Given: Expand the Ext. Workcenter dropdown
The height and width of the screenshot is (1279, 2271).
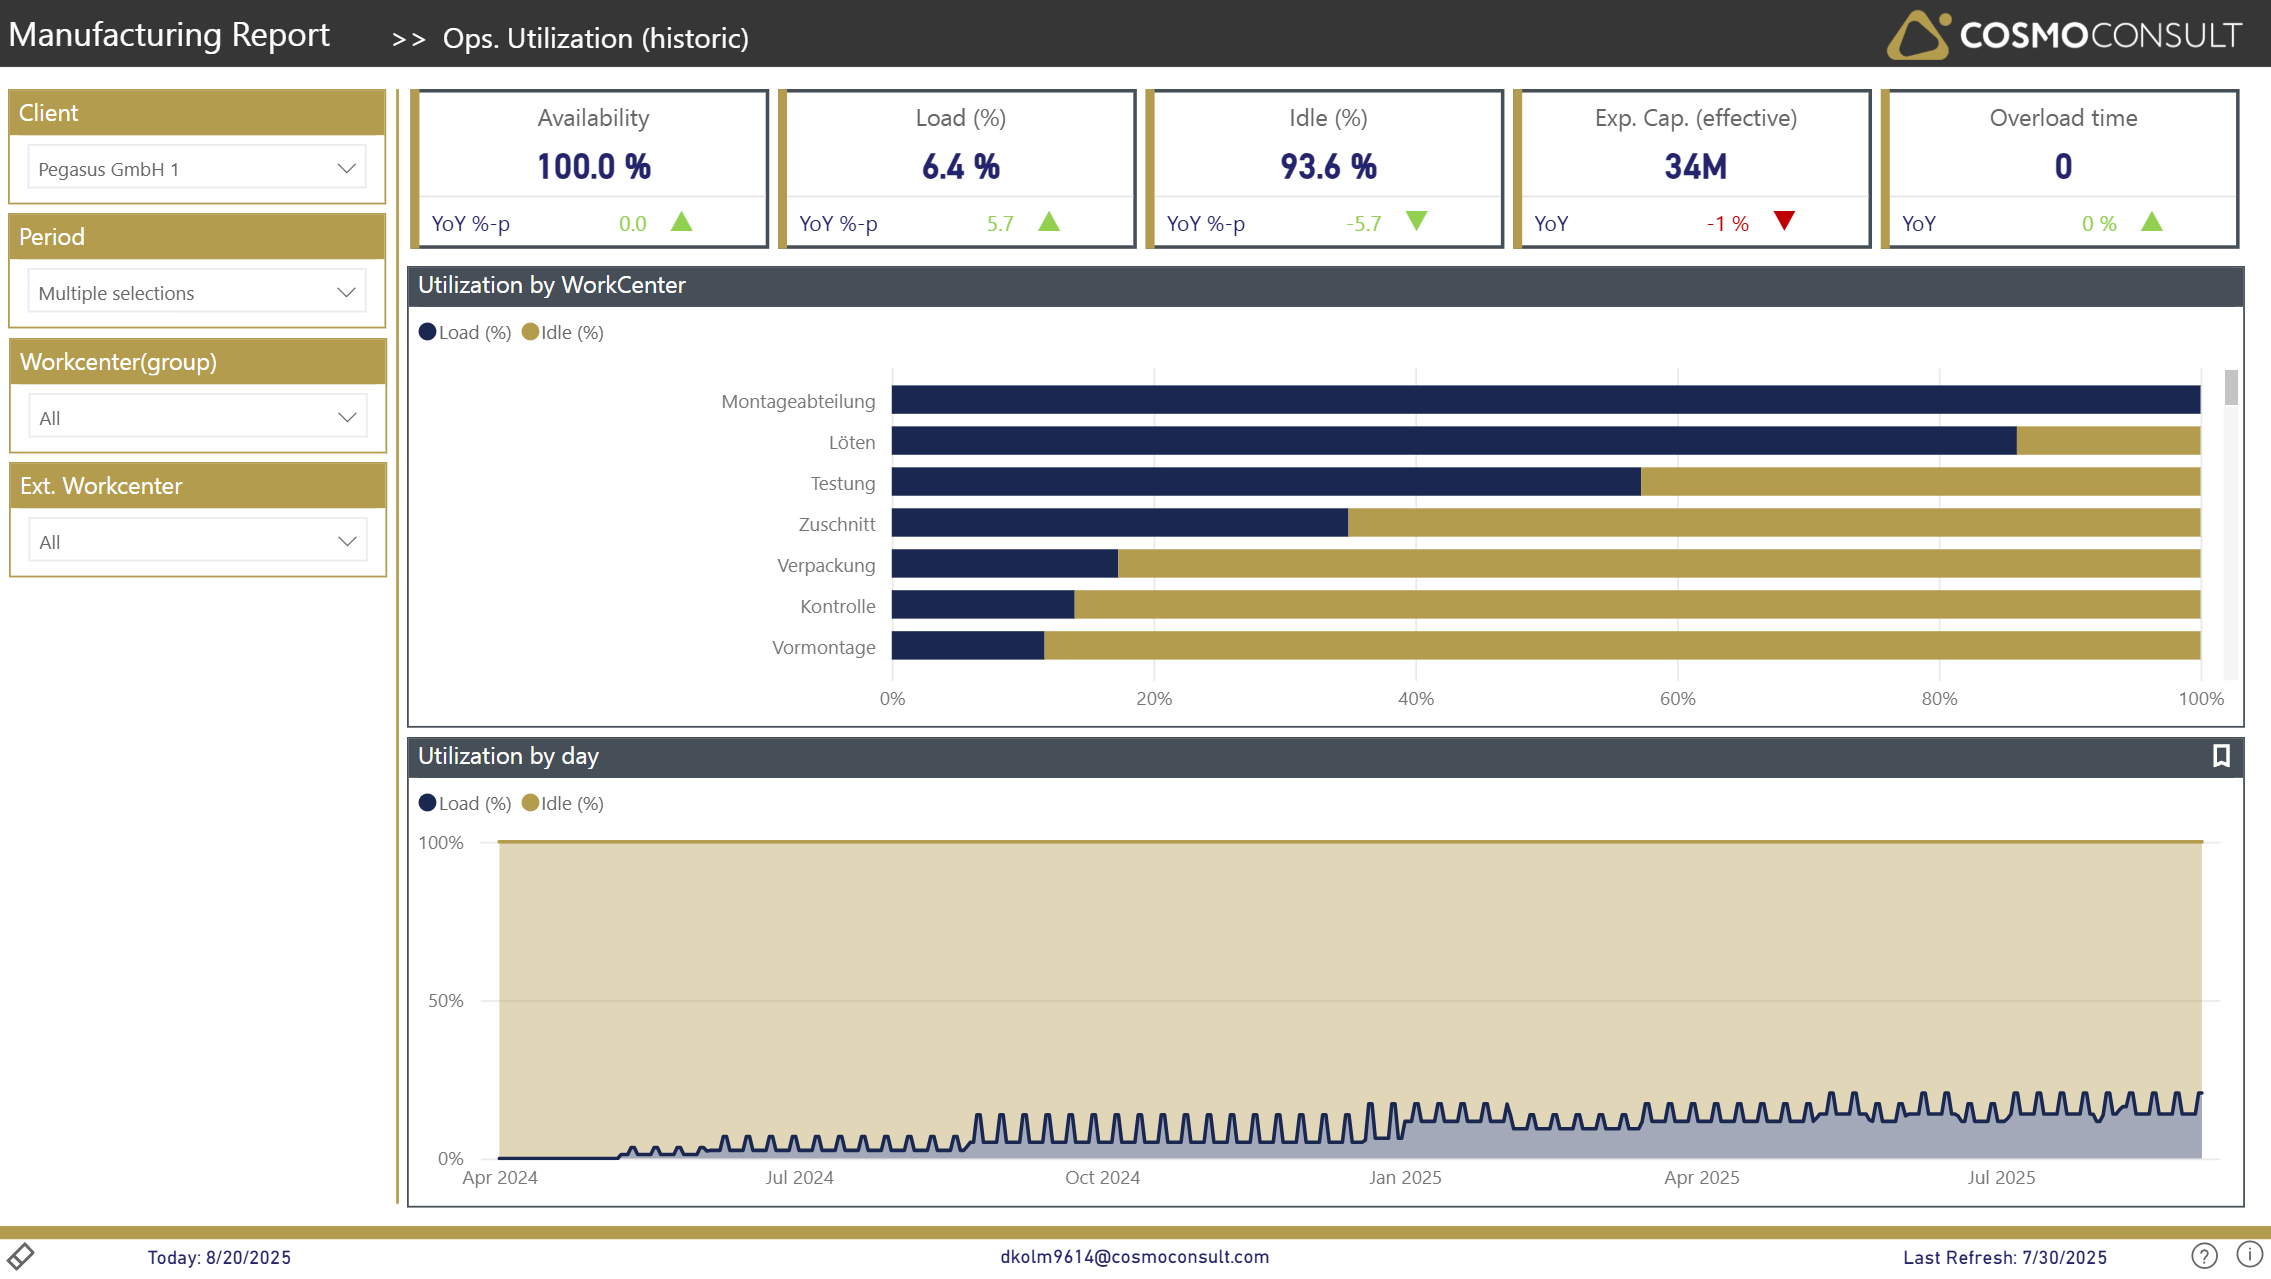Looking at the screenshot, I should (197, 541).
